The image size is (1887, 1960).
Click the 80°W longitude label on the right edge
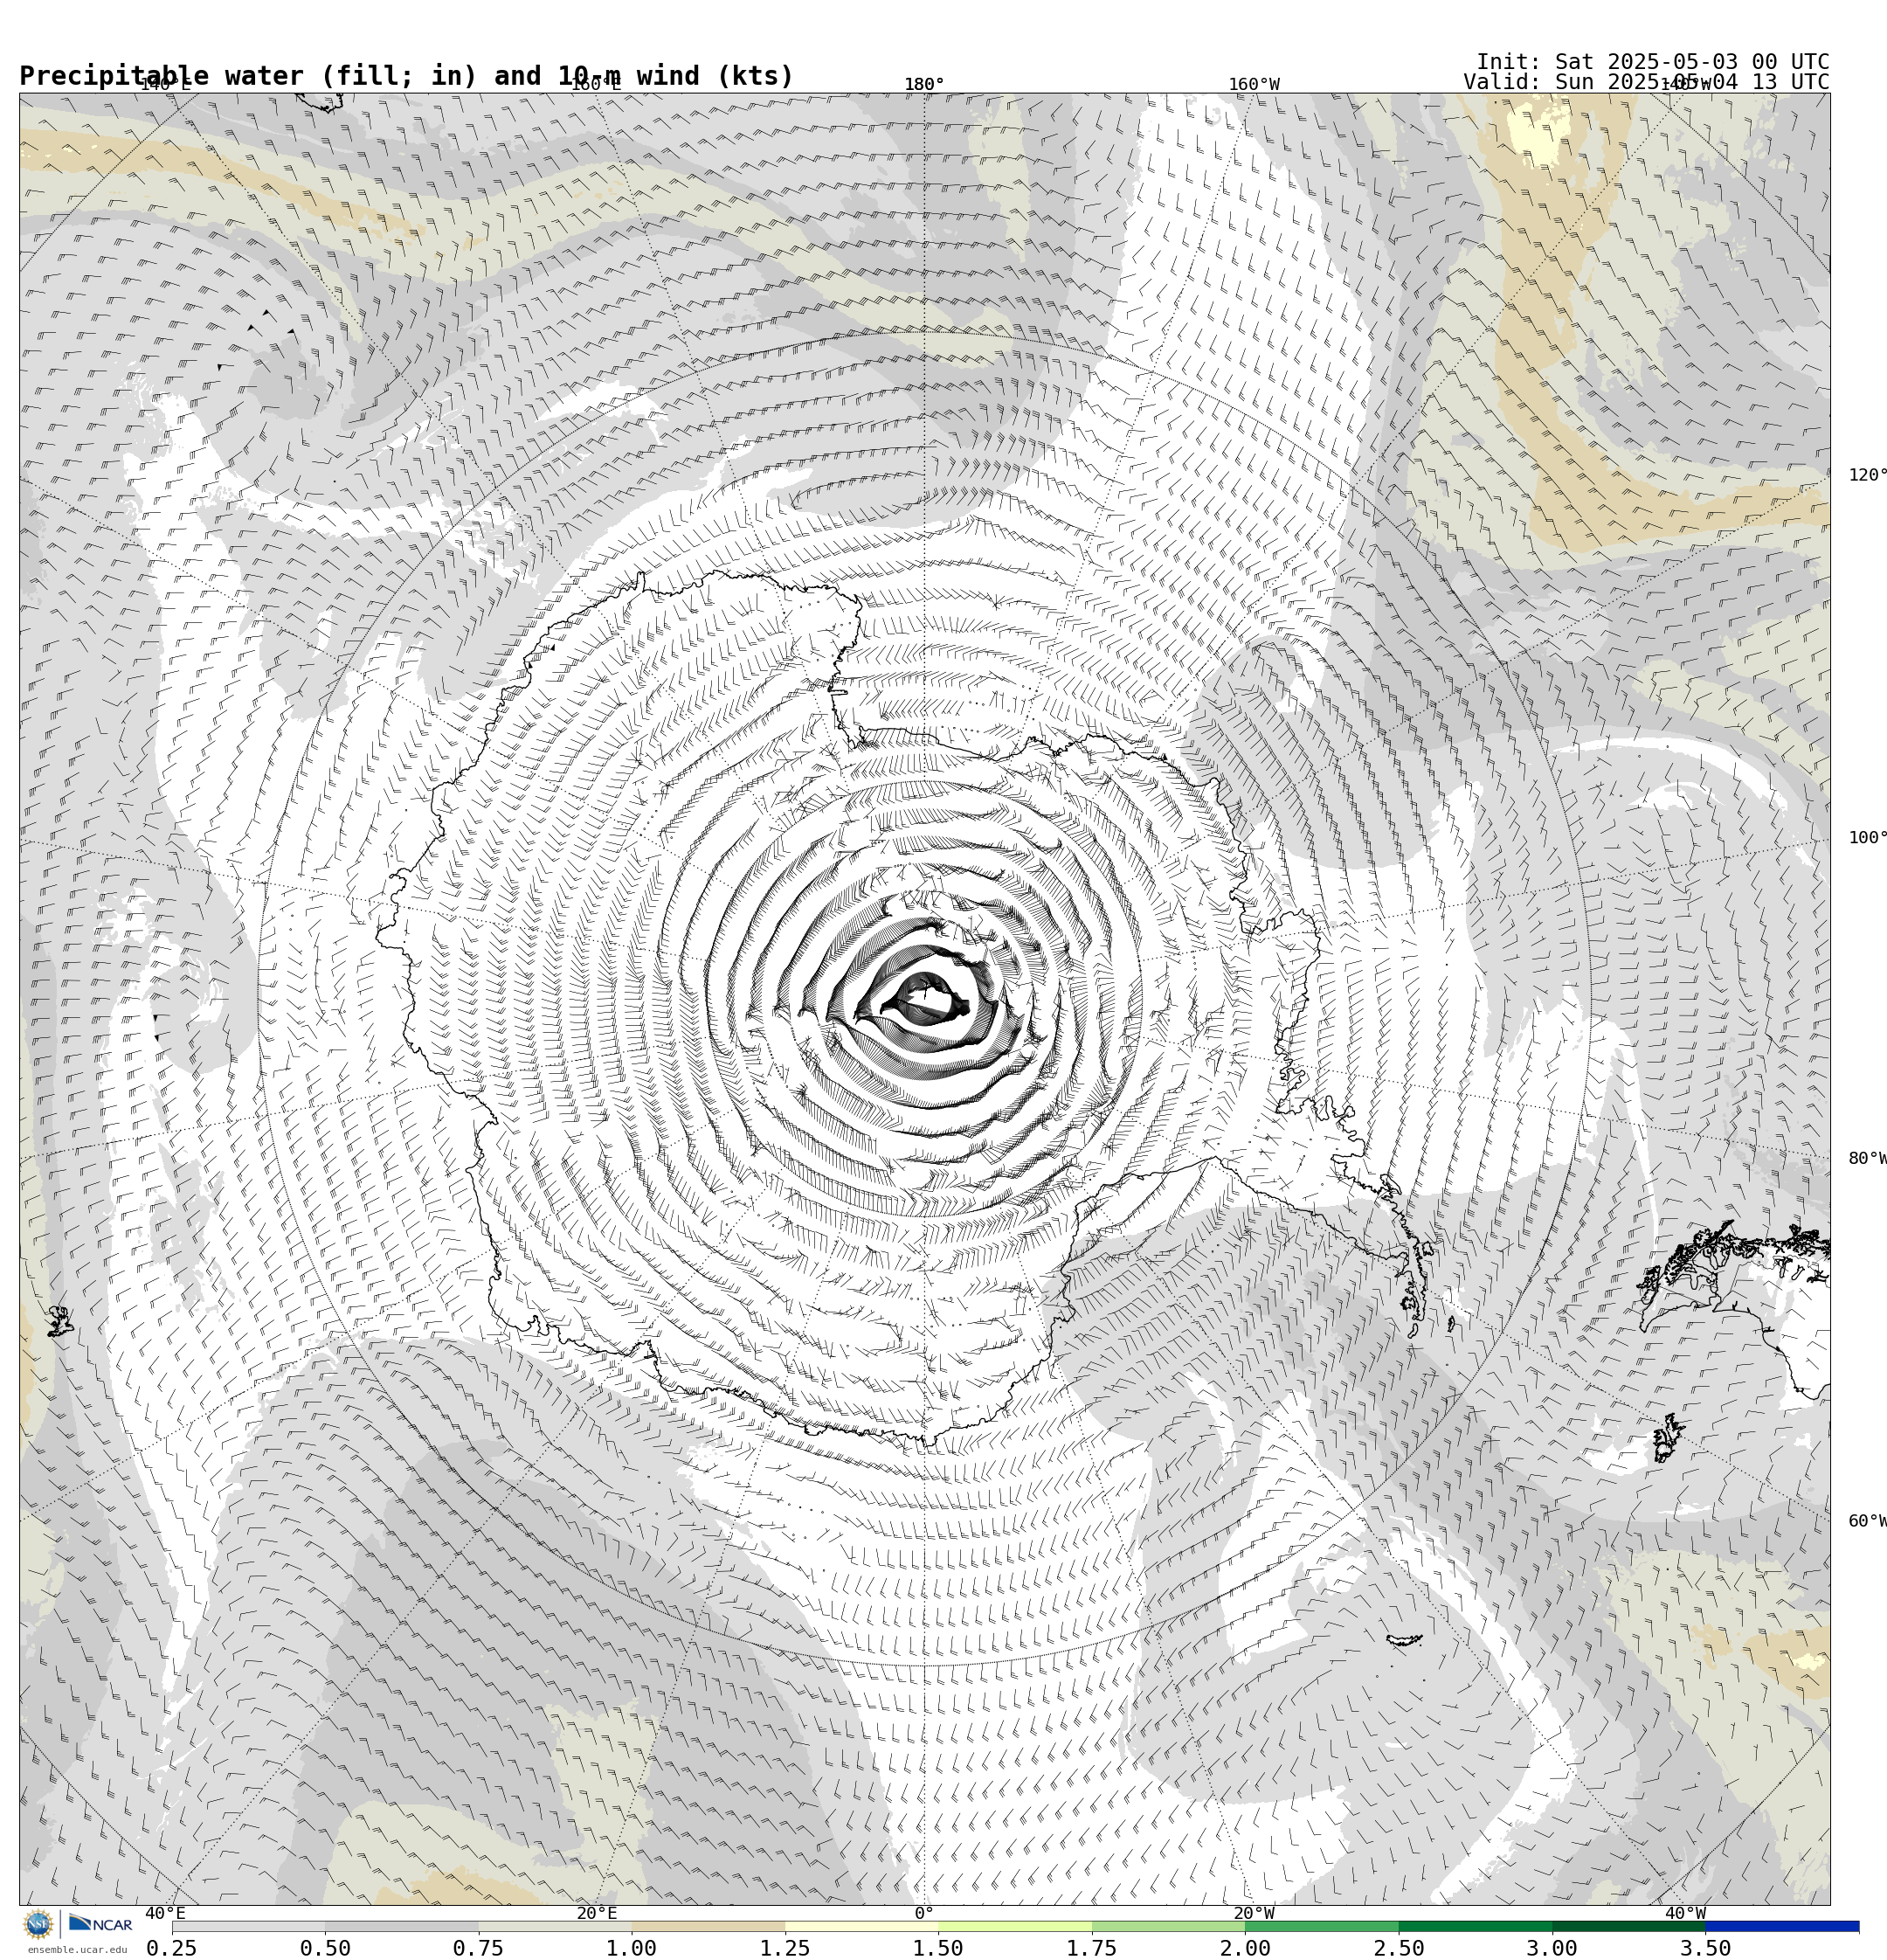pos(1867,1158)
